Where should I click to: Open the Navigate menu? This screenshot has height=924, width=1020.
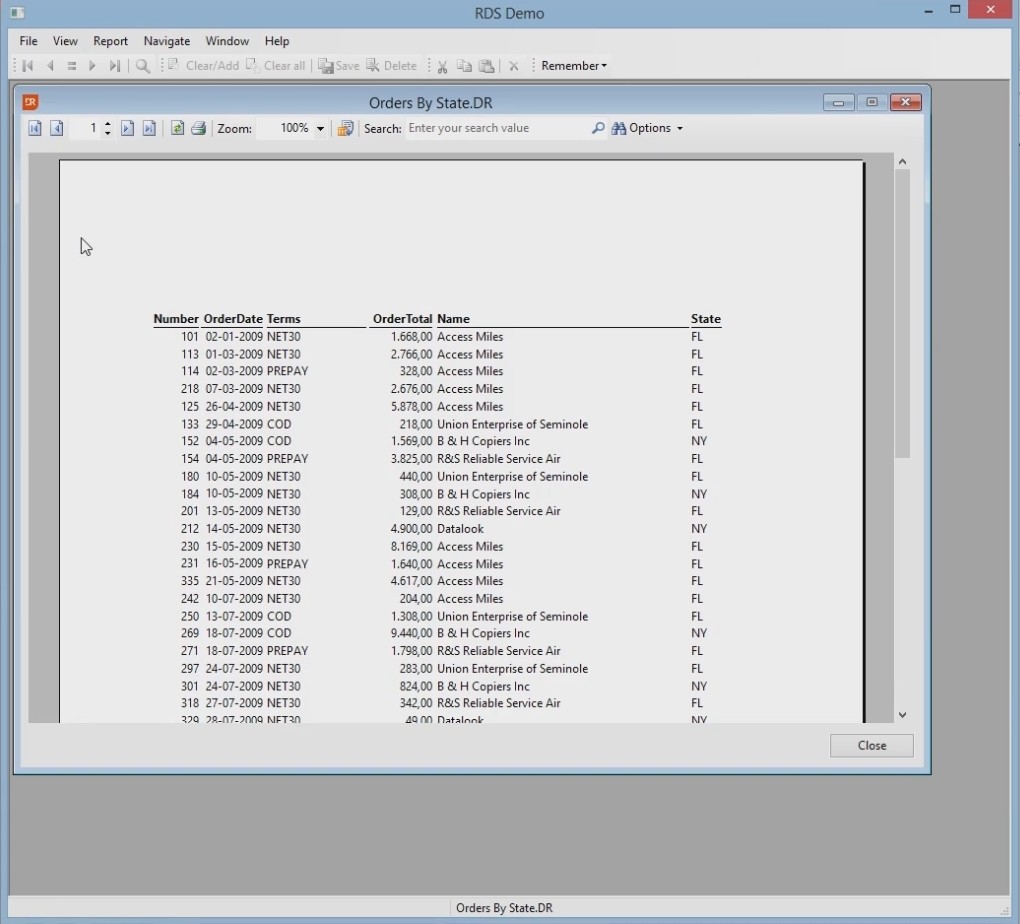coord(166,41)
